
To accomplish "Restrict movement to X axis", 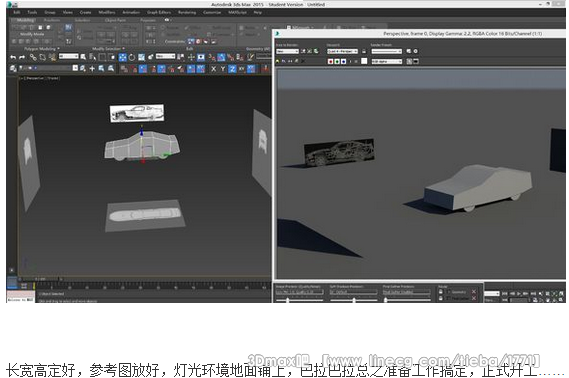I will [x=213, y=69].
